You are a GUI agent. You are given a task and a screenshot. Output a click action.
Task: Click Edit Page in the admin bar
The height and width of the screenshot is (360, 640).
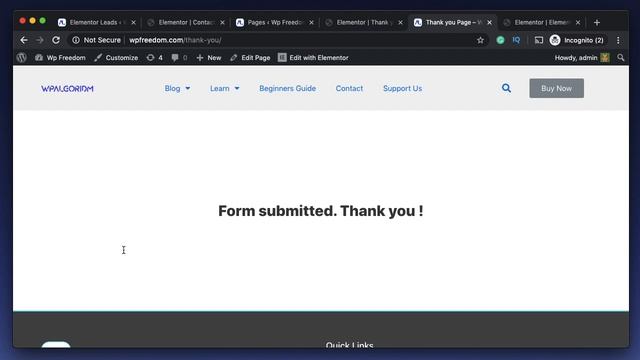coord(250,58)
